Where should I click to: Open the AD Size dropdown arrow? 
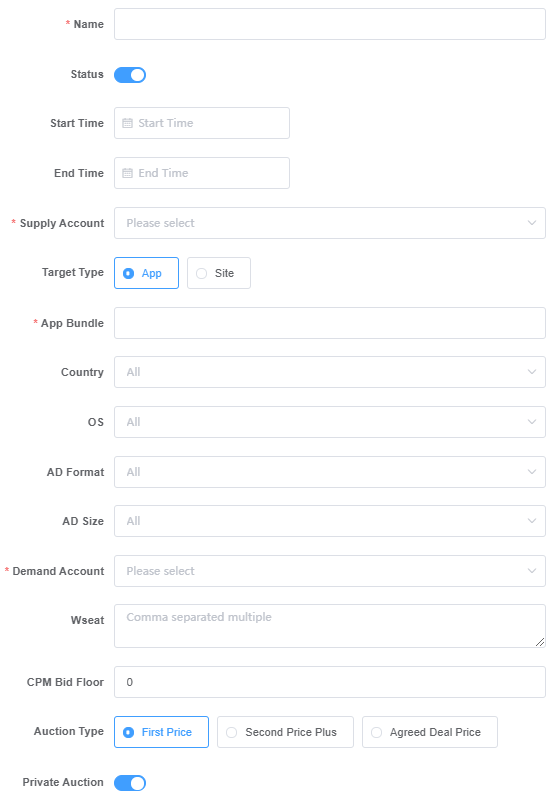(532, 521)
